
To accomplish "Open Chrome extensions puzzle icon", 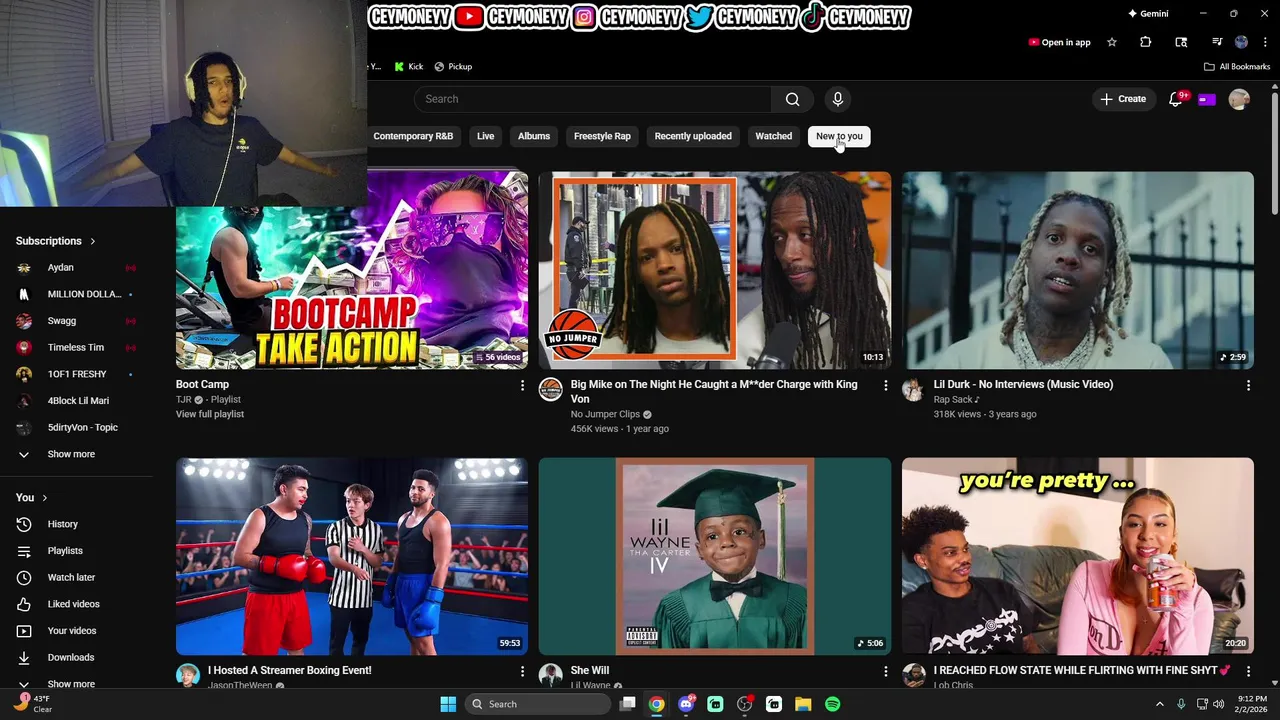I will point(1146,42).
